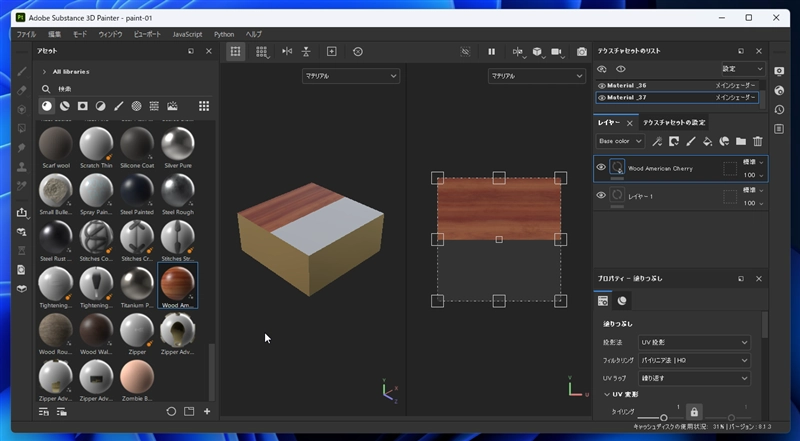Click the Export textures icon in left toolbar
This screenshot has height=441, width=800.
(21, 212)
